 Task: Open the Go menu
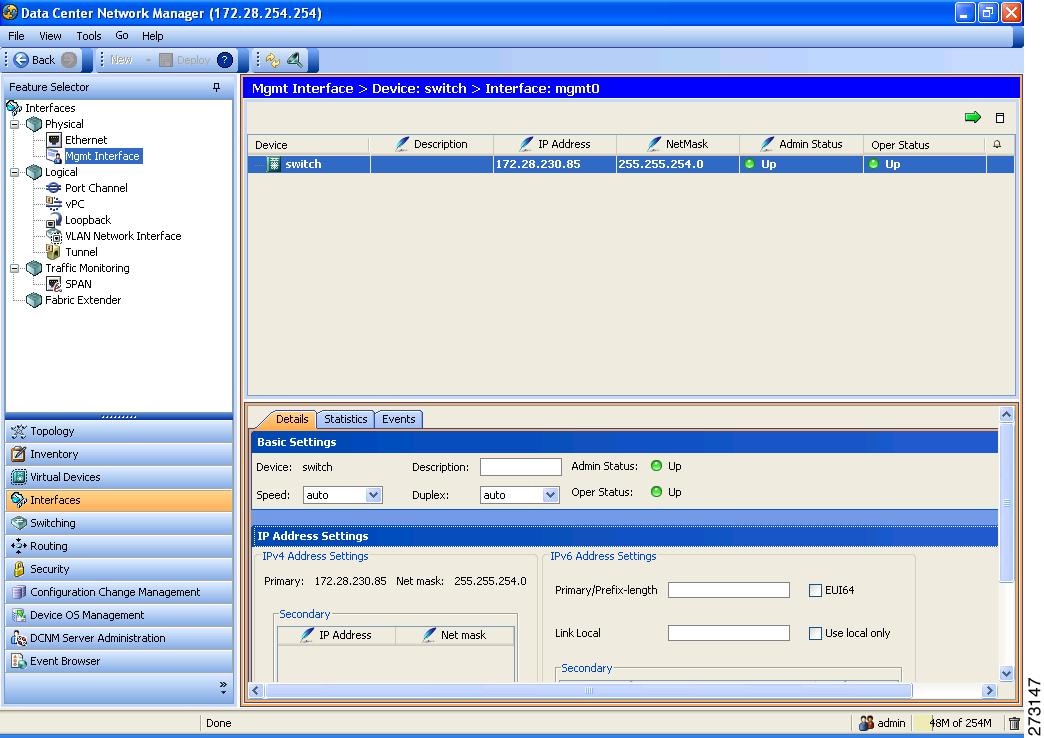coord(122,36)
